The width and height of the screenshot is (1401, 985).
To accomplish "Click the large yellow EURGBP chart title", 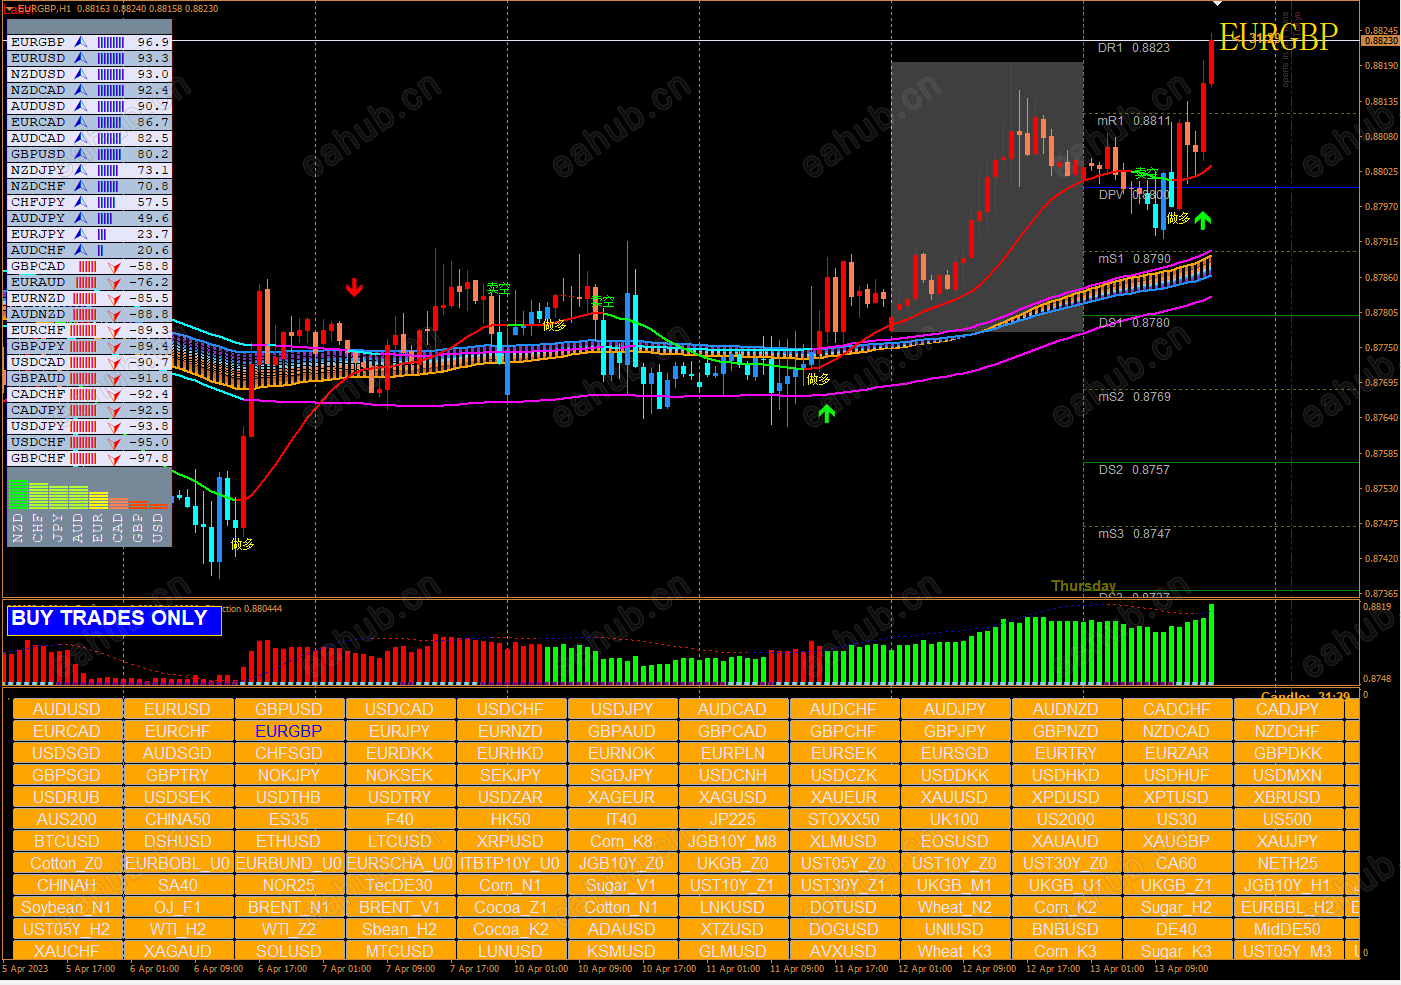I will pyautogui.click(x=1278, y=38).
